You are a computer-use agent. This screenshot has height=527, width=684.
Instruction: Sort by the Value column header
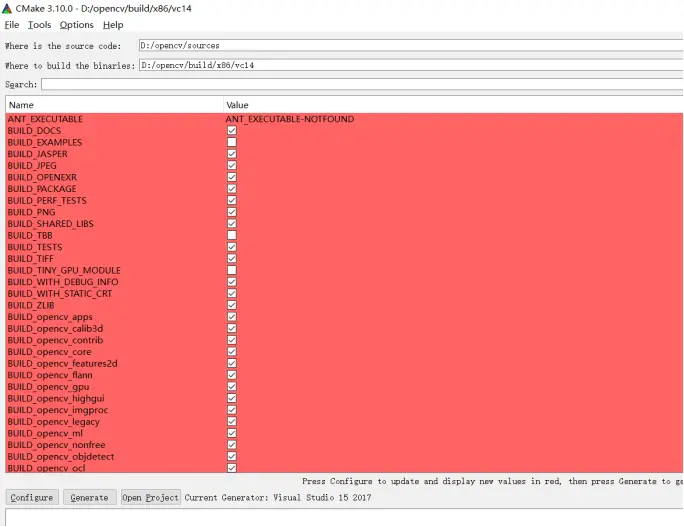click(453, 105)
